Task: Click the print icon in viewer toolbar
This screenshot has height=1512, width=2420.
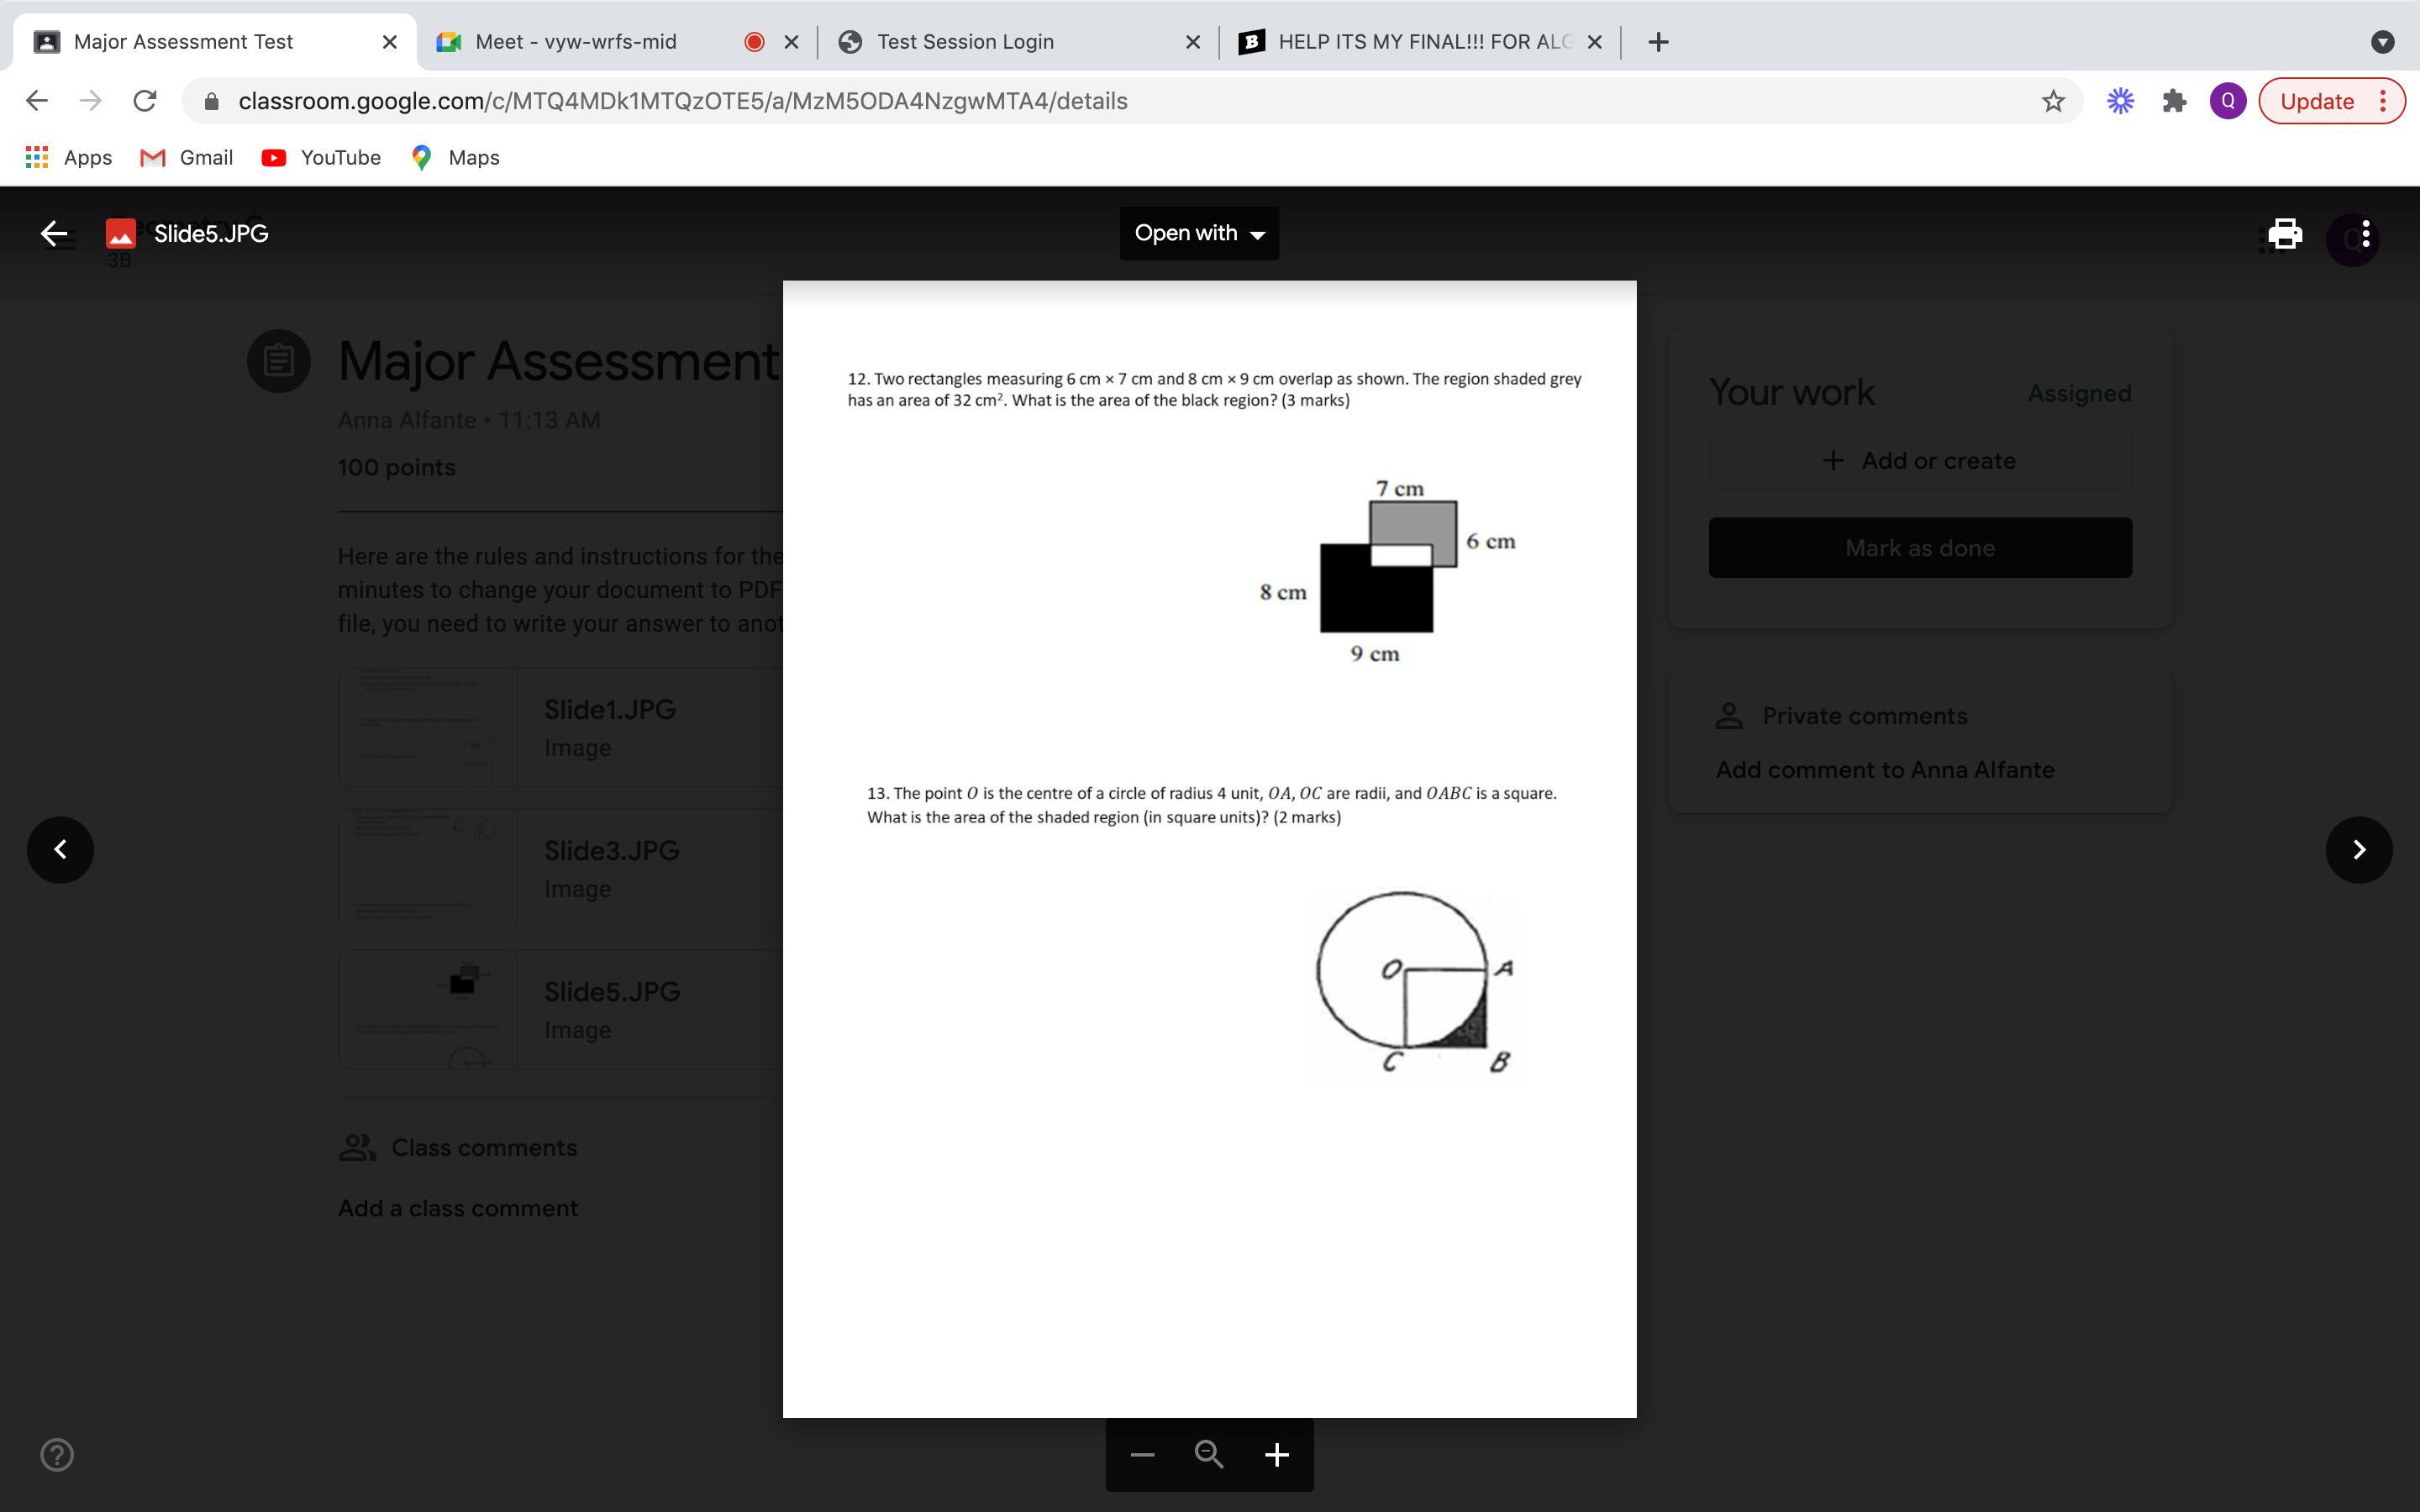Action: click(2285, 234)
